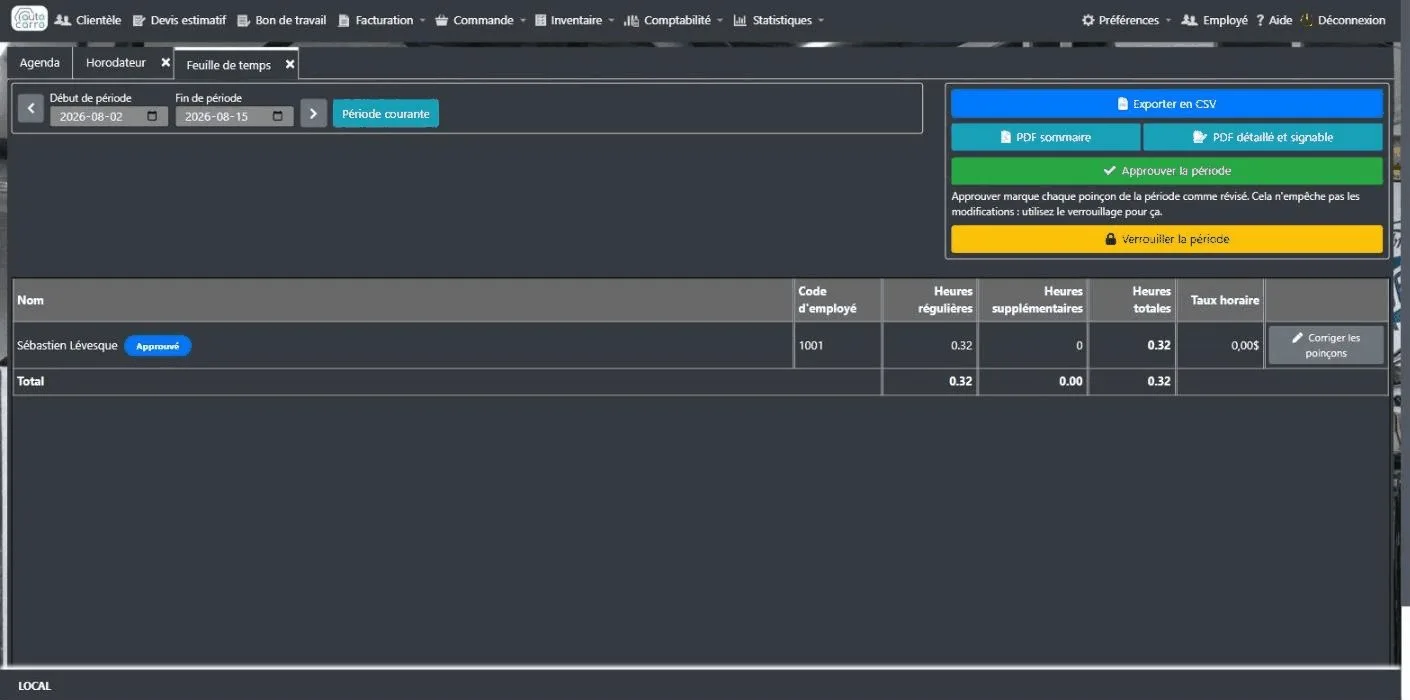Expand the Inventaire dropdown menu

click(x=575, y=20)
